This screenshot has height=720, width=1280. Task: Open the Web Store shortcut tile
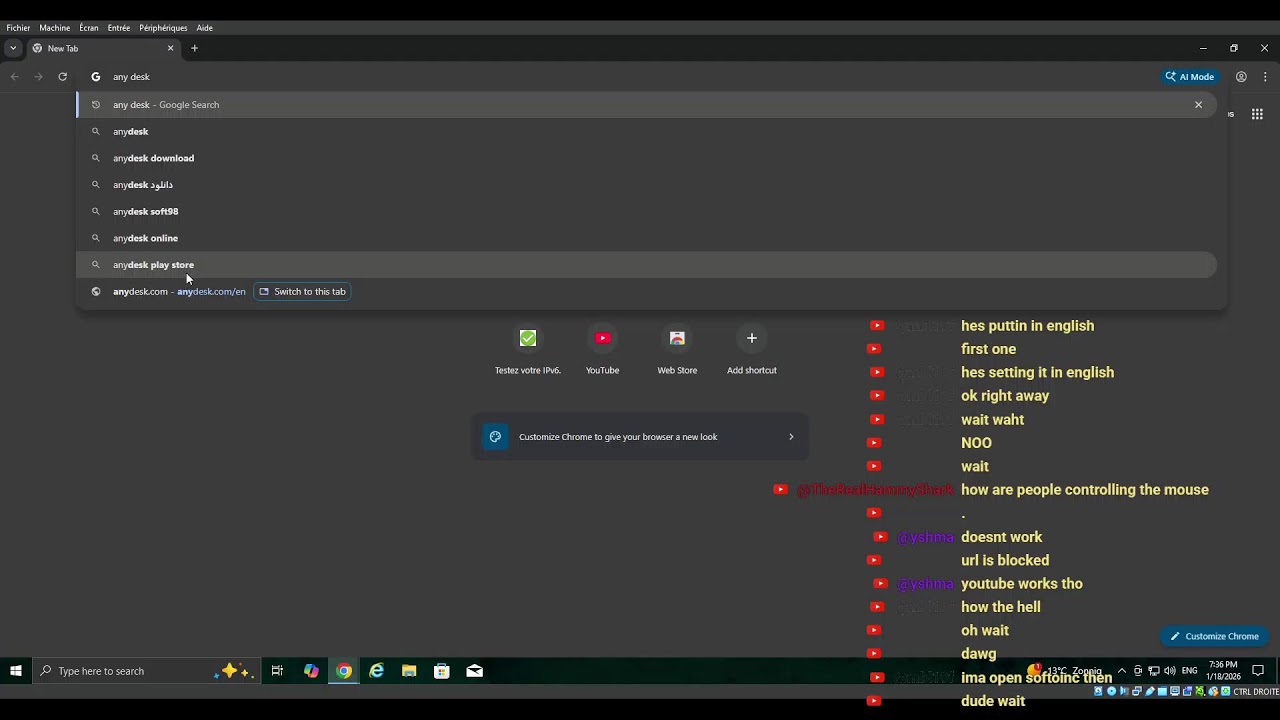677,350
